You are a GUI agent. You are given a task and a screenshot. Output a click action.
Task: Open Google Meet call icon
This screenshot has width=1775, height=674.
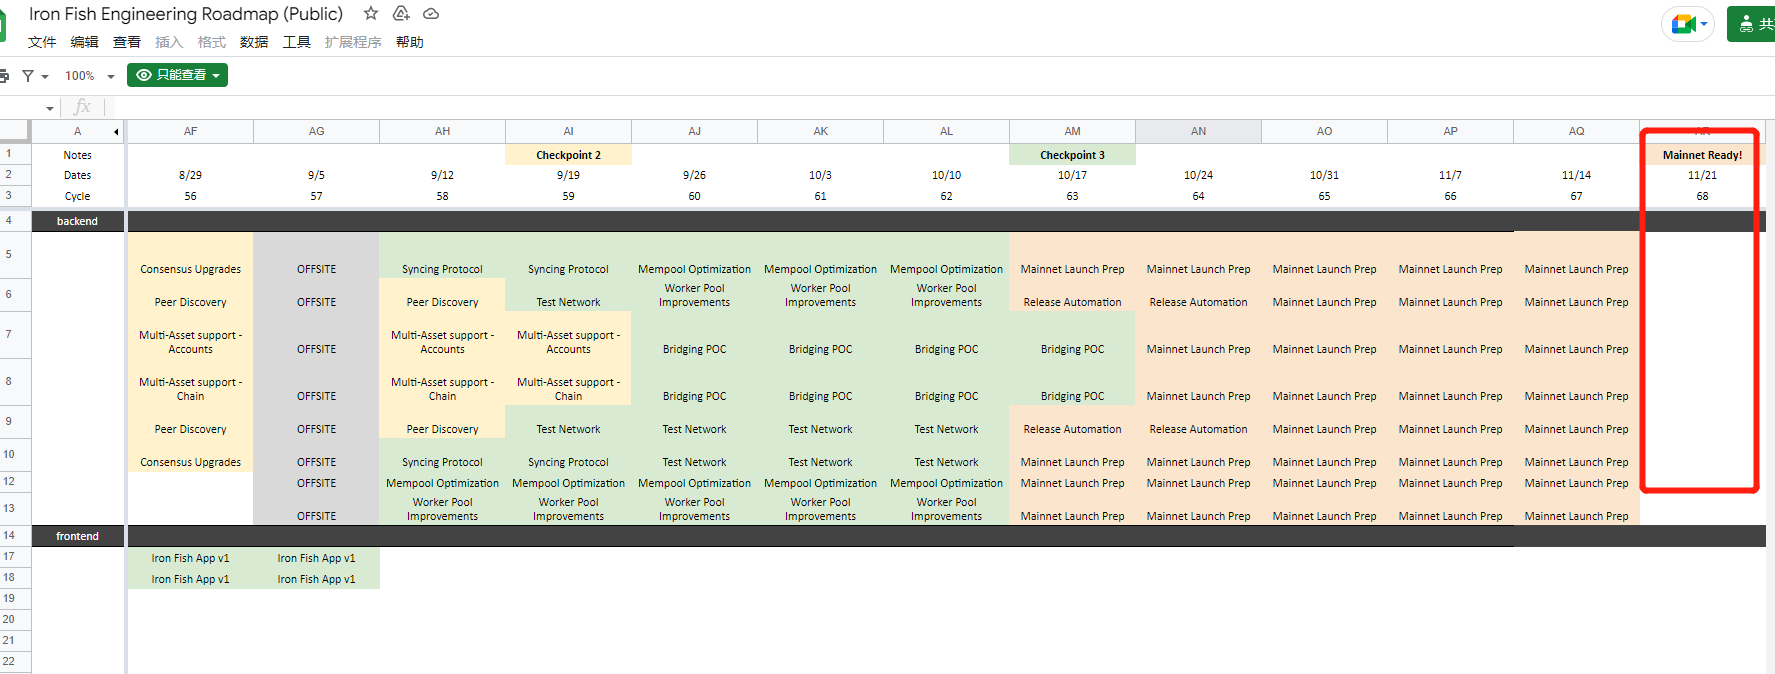click(1682, 24)
